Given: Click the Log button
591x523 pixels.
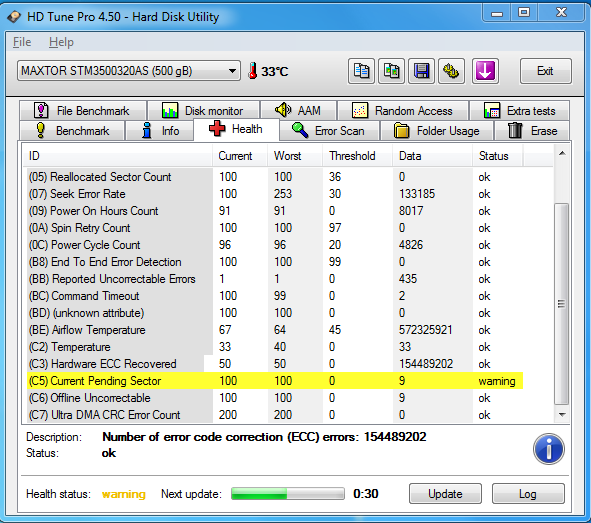Looking at the screenshot, I should pos(528,494).
